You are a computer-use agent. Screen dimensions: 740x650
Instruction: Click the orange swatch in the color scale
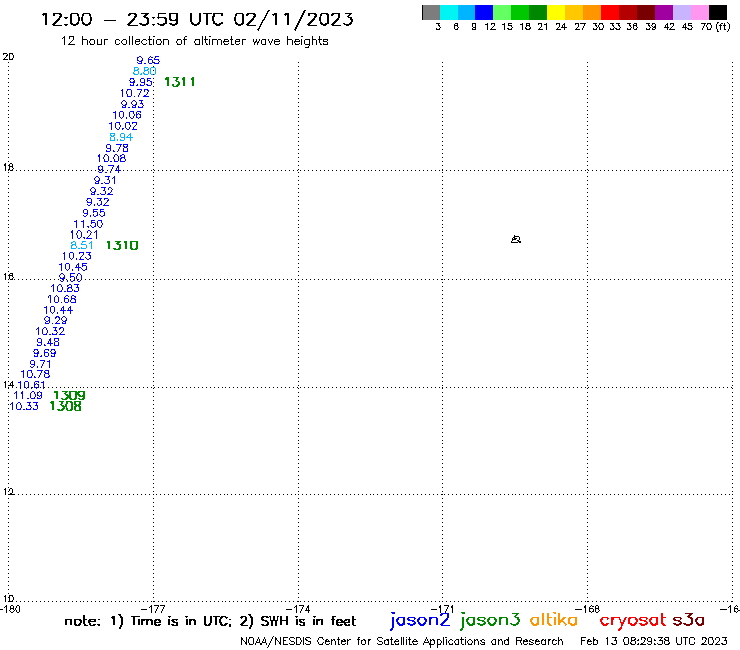[592, 12]
